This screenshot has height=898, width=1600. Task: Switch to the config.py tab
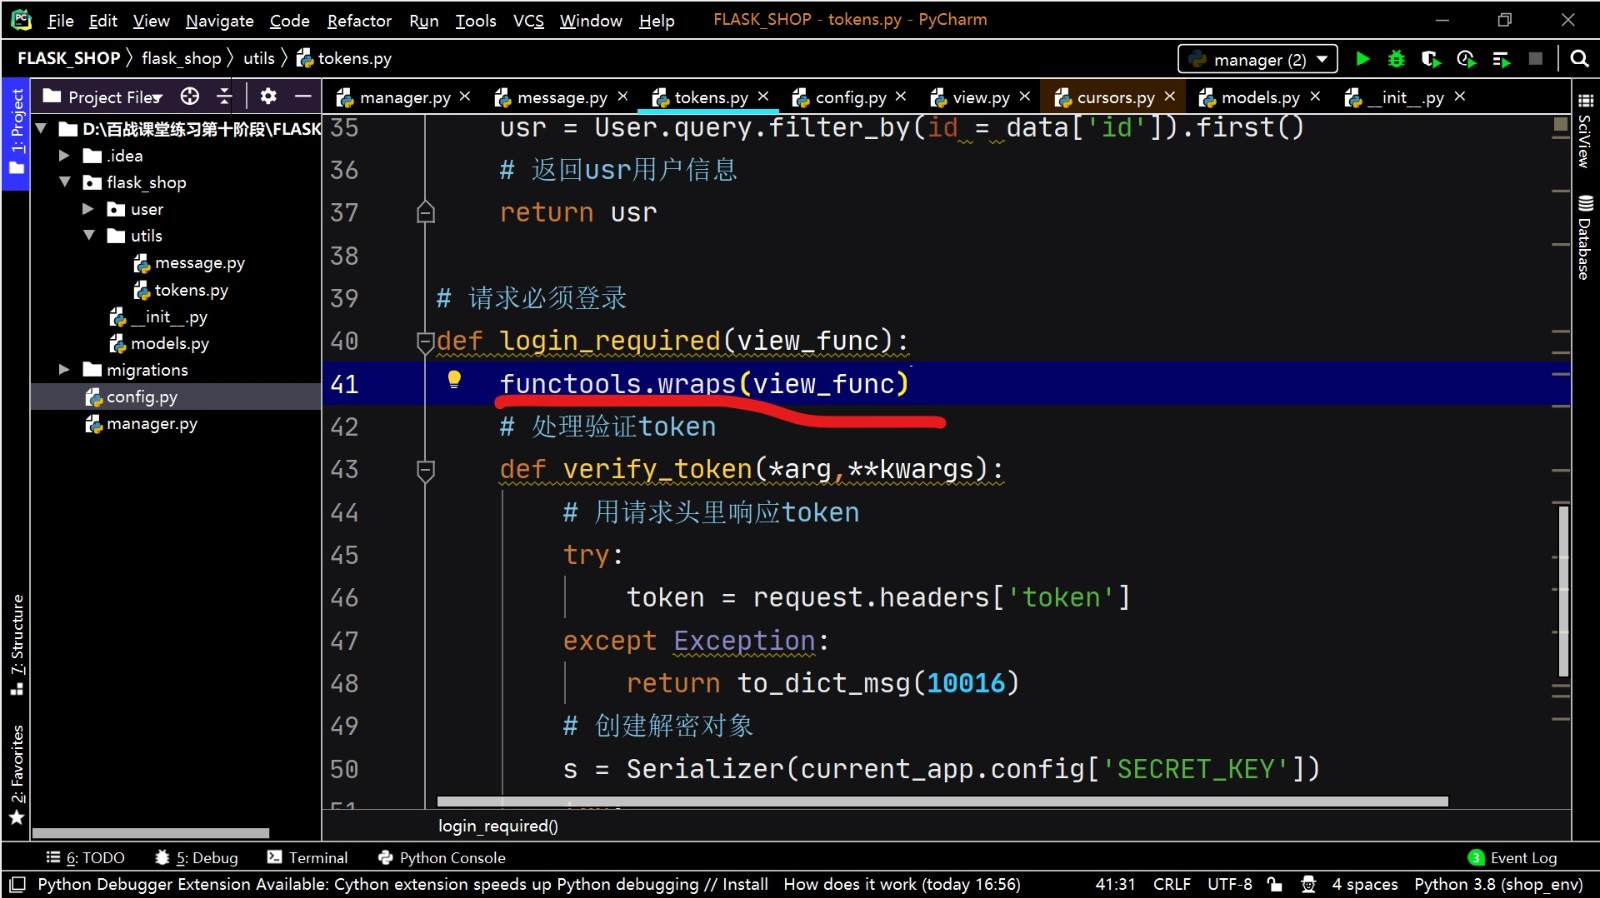(849, 97)
